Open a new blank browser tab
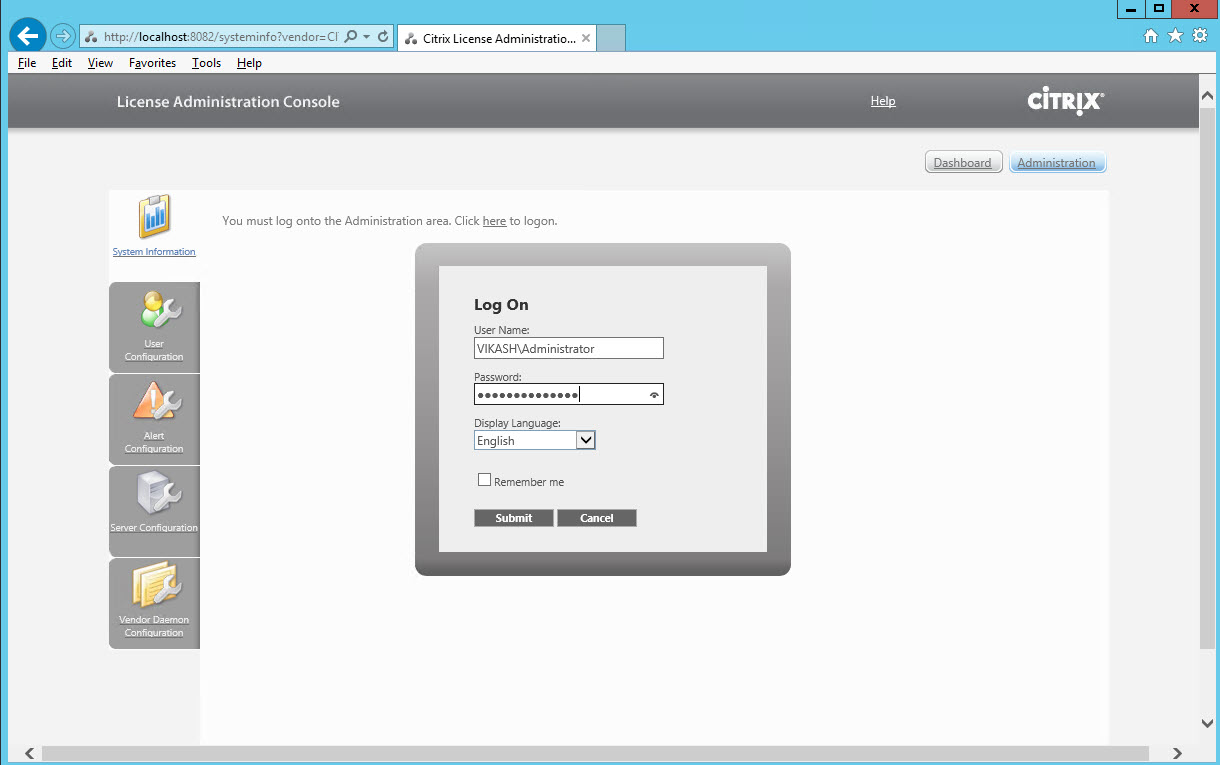 pos(611,38)
